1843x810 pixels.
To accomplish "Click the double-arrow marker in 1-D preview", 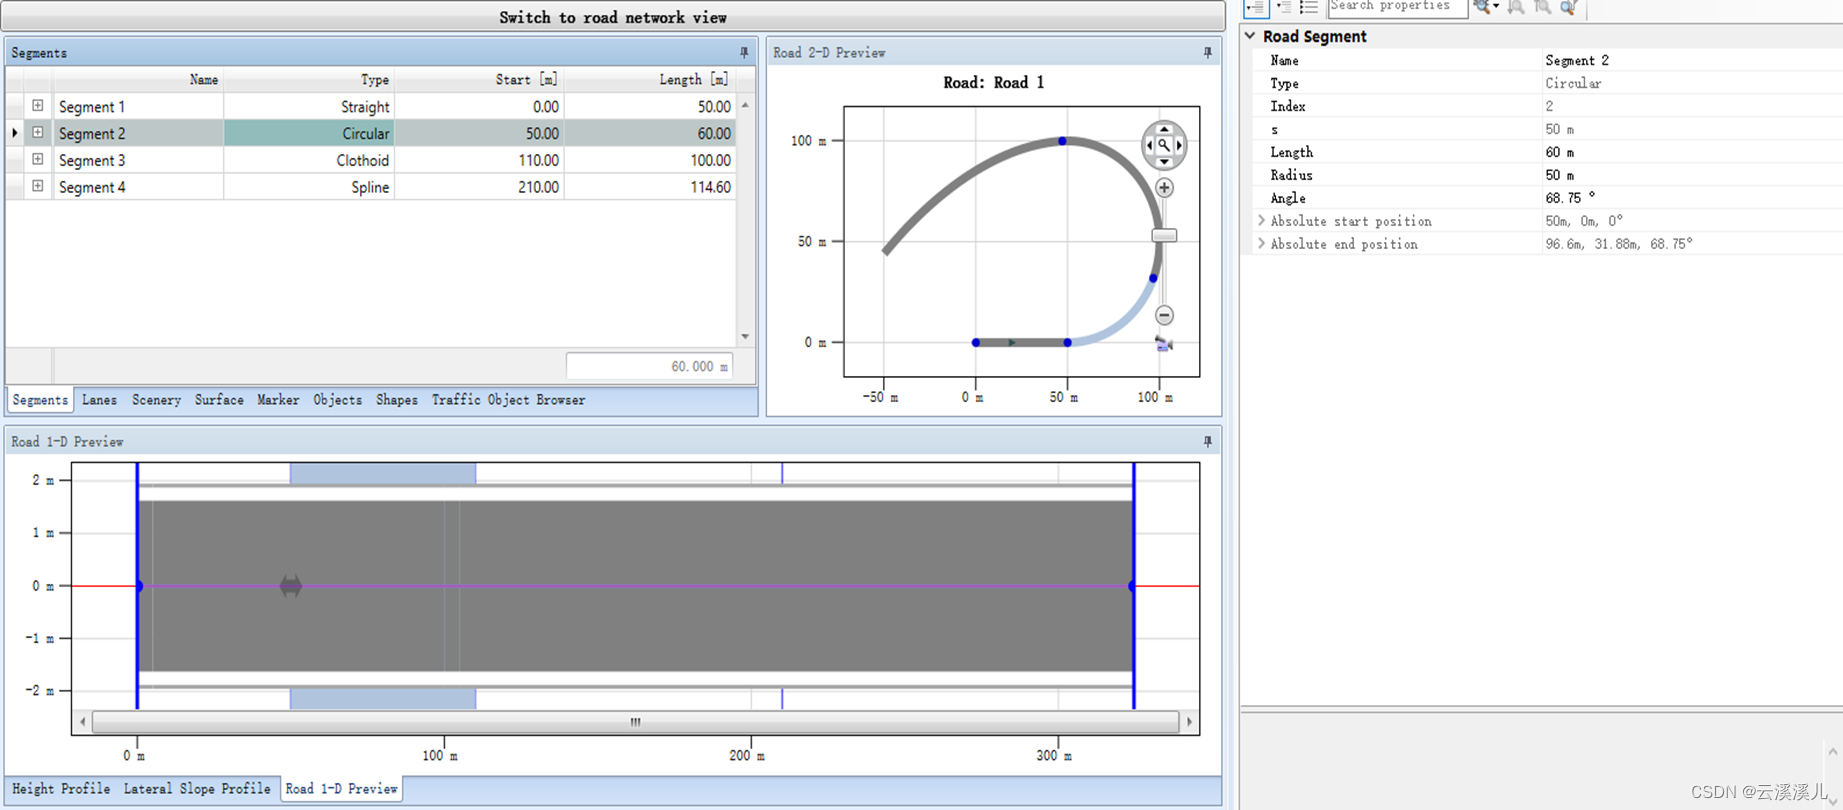I will pos(291,586).
